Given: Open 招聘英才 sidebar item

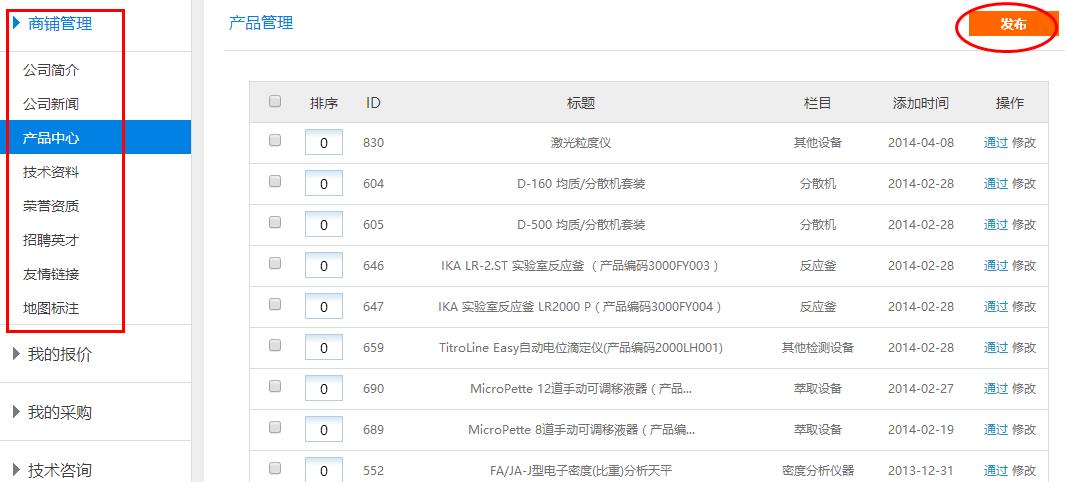Looking at the screenshot, I should click(51, 240).
